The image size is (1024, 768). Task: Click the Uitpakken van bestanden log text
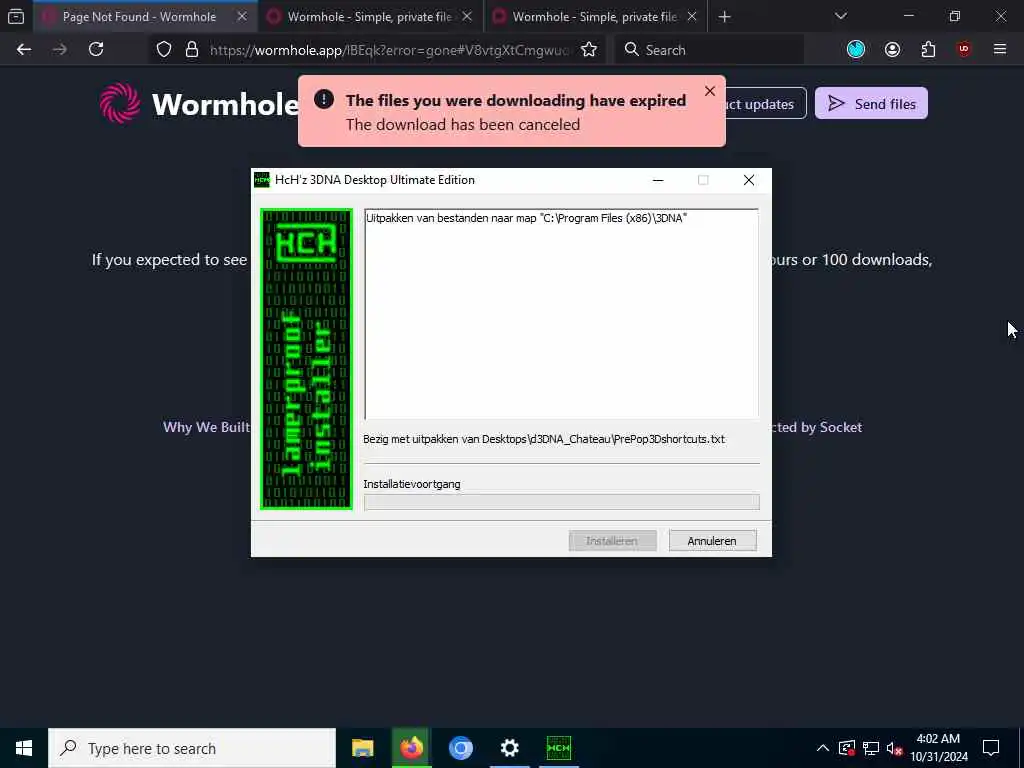point(526,218)
